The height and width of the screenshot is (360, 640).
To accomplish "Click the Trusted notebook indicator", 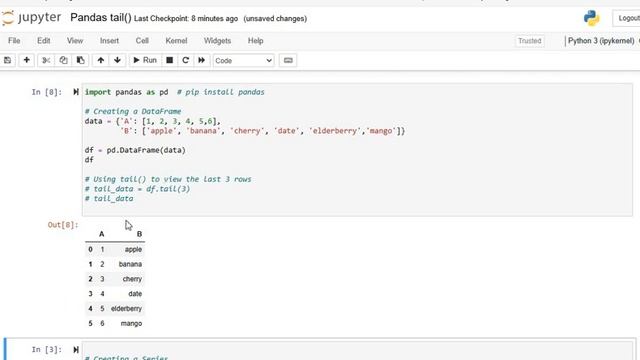I will click(529, 41).
